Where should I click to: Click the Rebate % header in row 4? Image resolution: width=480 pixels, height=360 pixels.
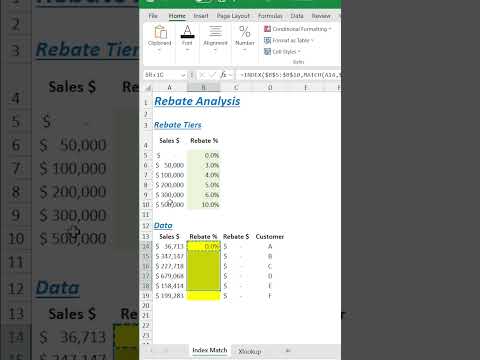pos(204,141)
